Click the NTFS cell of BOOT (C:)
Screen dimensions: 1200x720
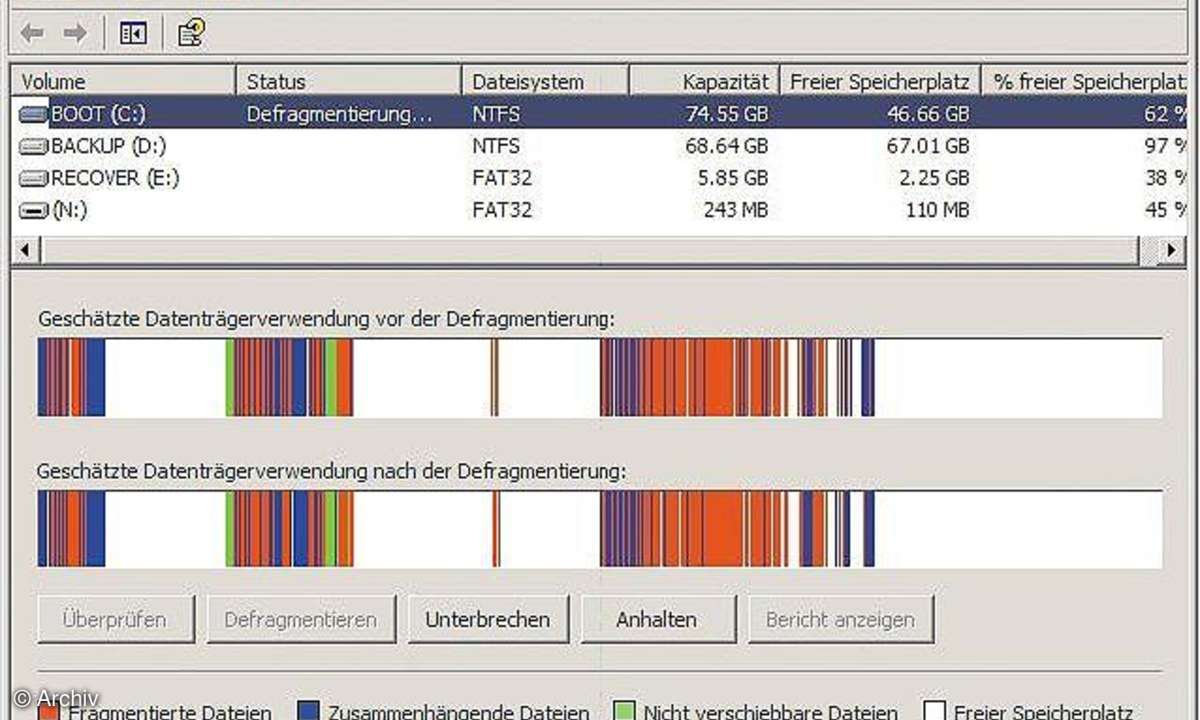496,114
